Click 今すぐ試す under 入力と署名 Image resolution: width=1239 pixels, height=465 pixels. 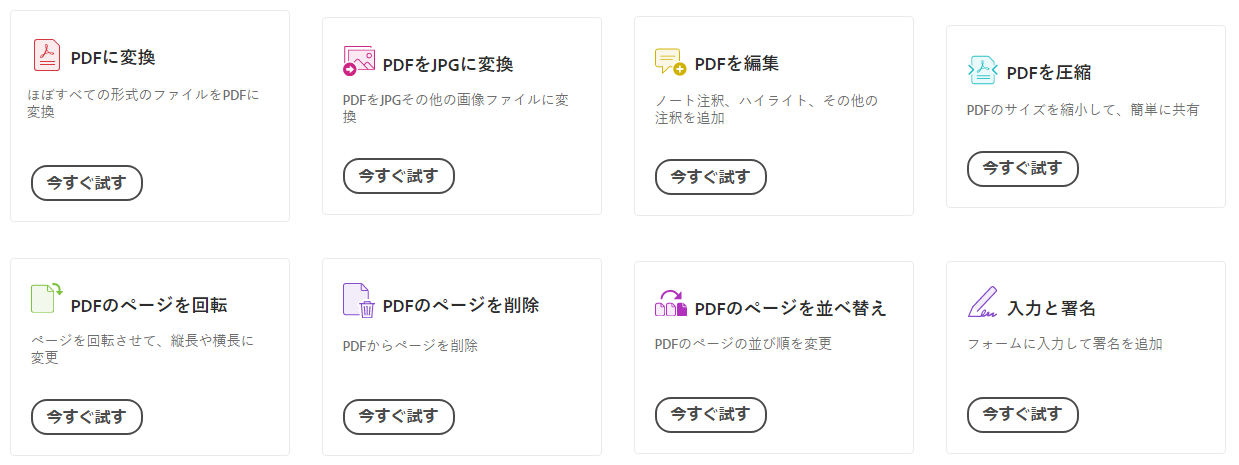[1023, 414]
